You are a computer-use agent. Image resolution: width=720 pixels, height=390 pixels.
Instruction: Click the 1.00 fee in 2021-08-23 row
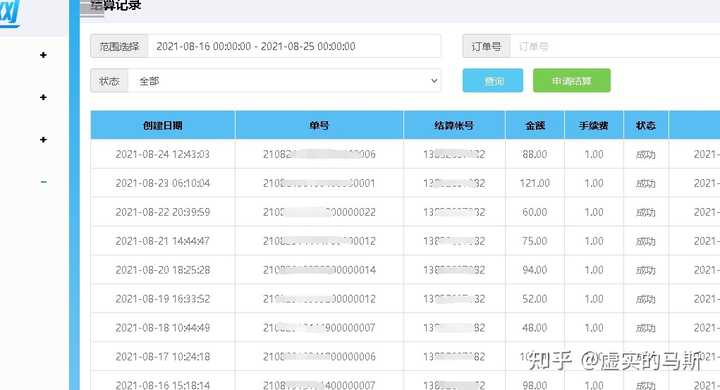(594, 183)
